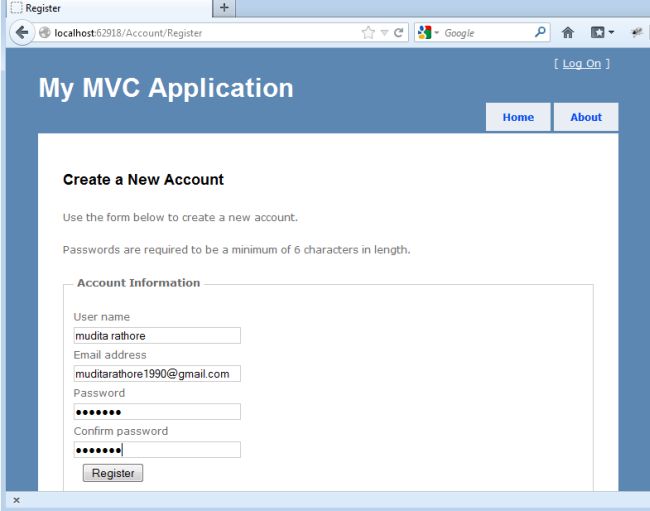The image size is (650, 511).
Task: Click the Account Information legend text
Action: (138, 283)
